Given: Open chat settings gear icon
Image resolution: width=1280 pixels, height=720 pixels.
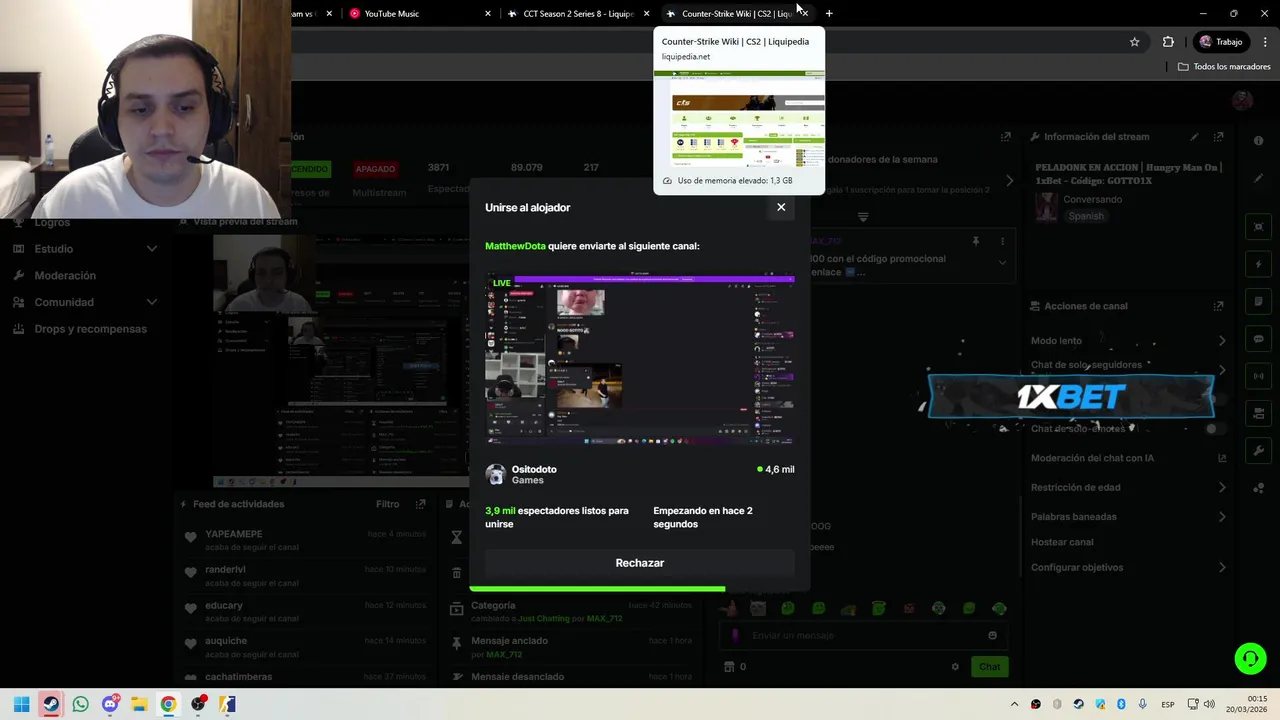Looking at the screenshot, I should [955, 667].
